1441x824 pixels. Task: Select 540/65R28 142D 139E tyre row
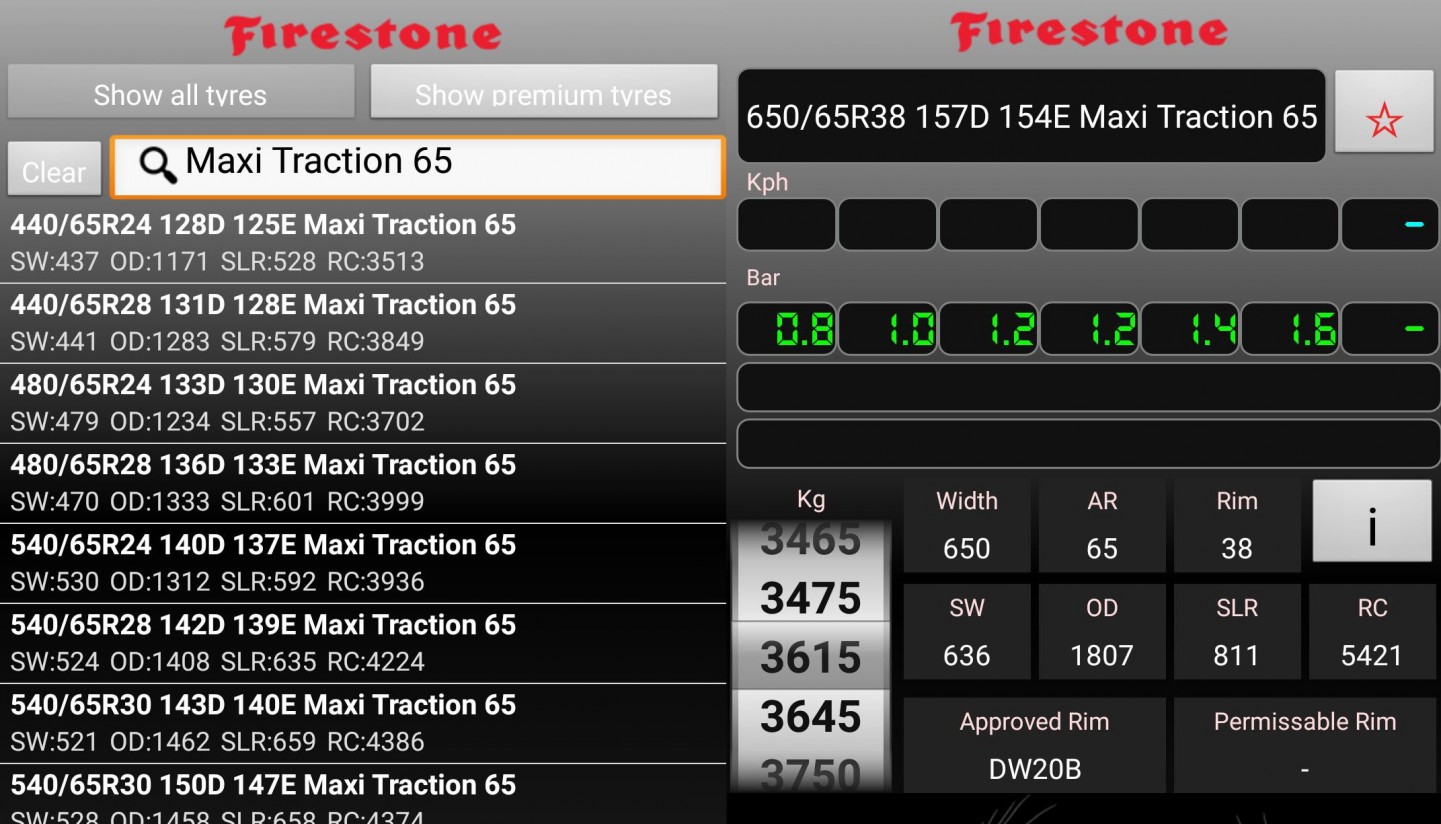point(363,643)
